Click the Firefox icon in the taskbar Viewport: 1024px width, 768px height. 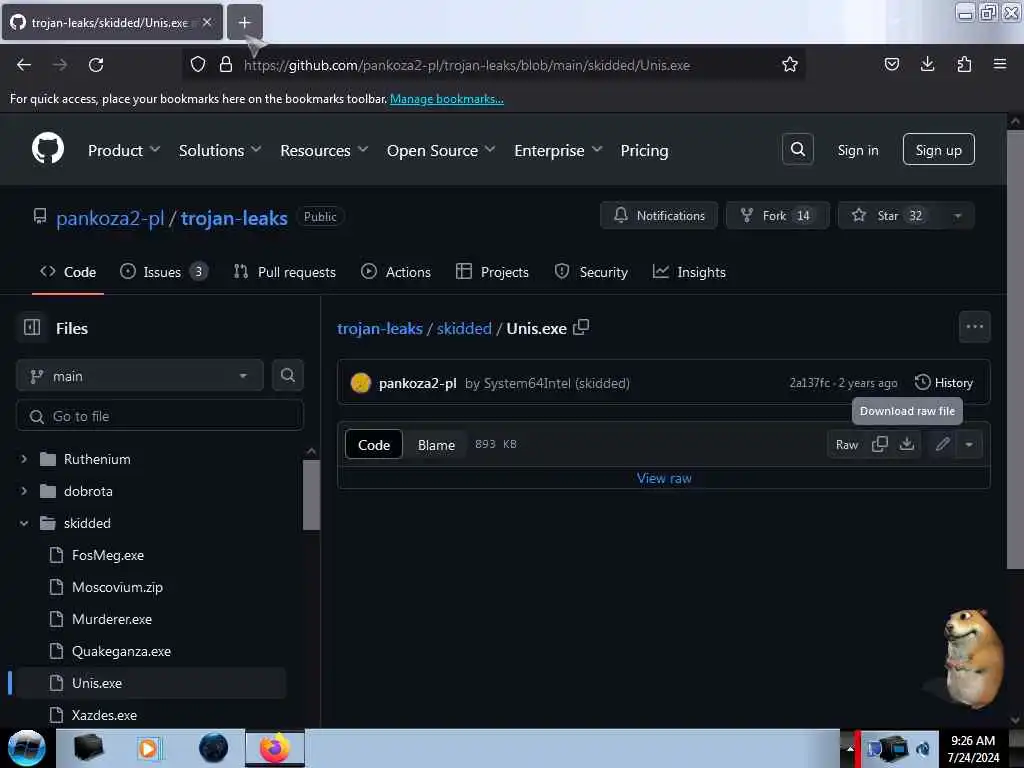(x=275, y=748)
